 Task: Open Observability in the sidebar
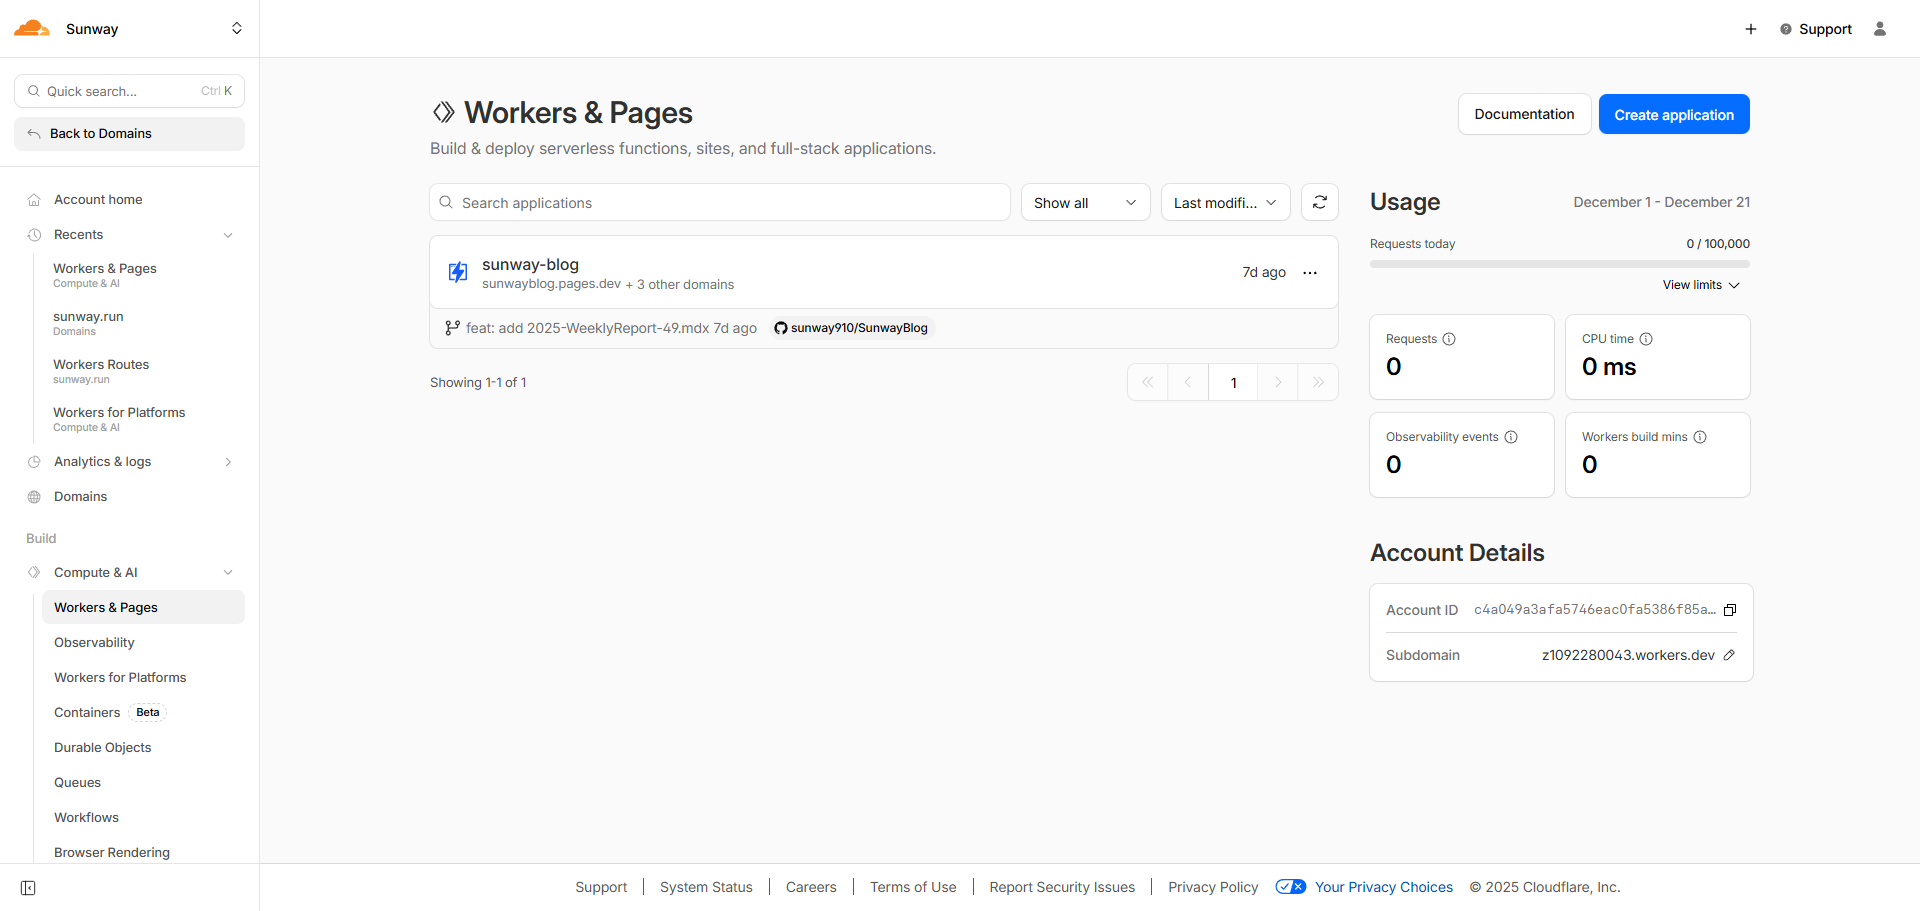coord(94,643)
